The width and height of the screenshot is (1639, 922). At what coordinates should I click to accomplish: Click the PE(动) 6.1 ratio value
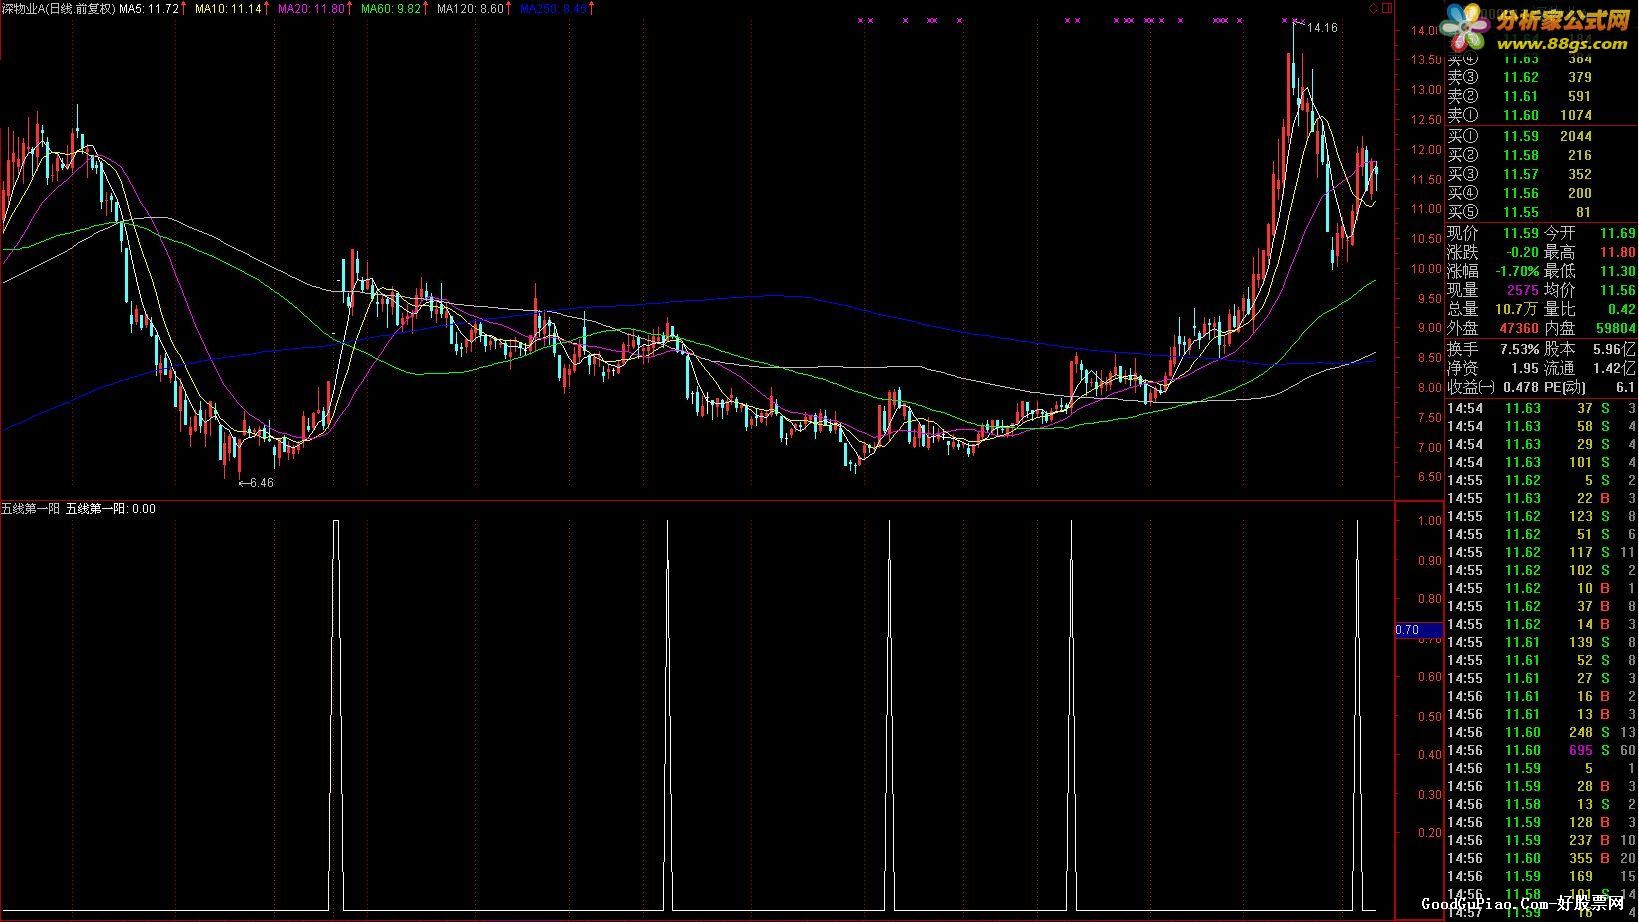(x=1625, y=387)
